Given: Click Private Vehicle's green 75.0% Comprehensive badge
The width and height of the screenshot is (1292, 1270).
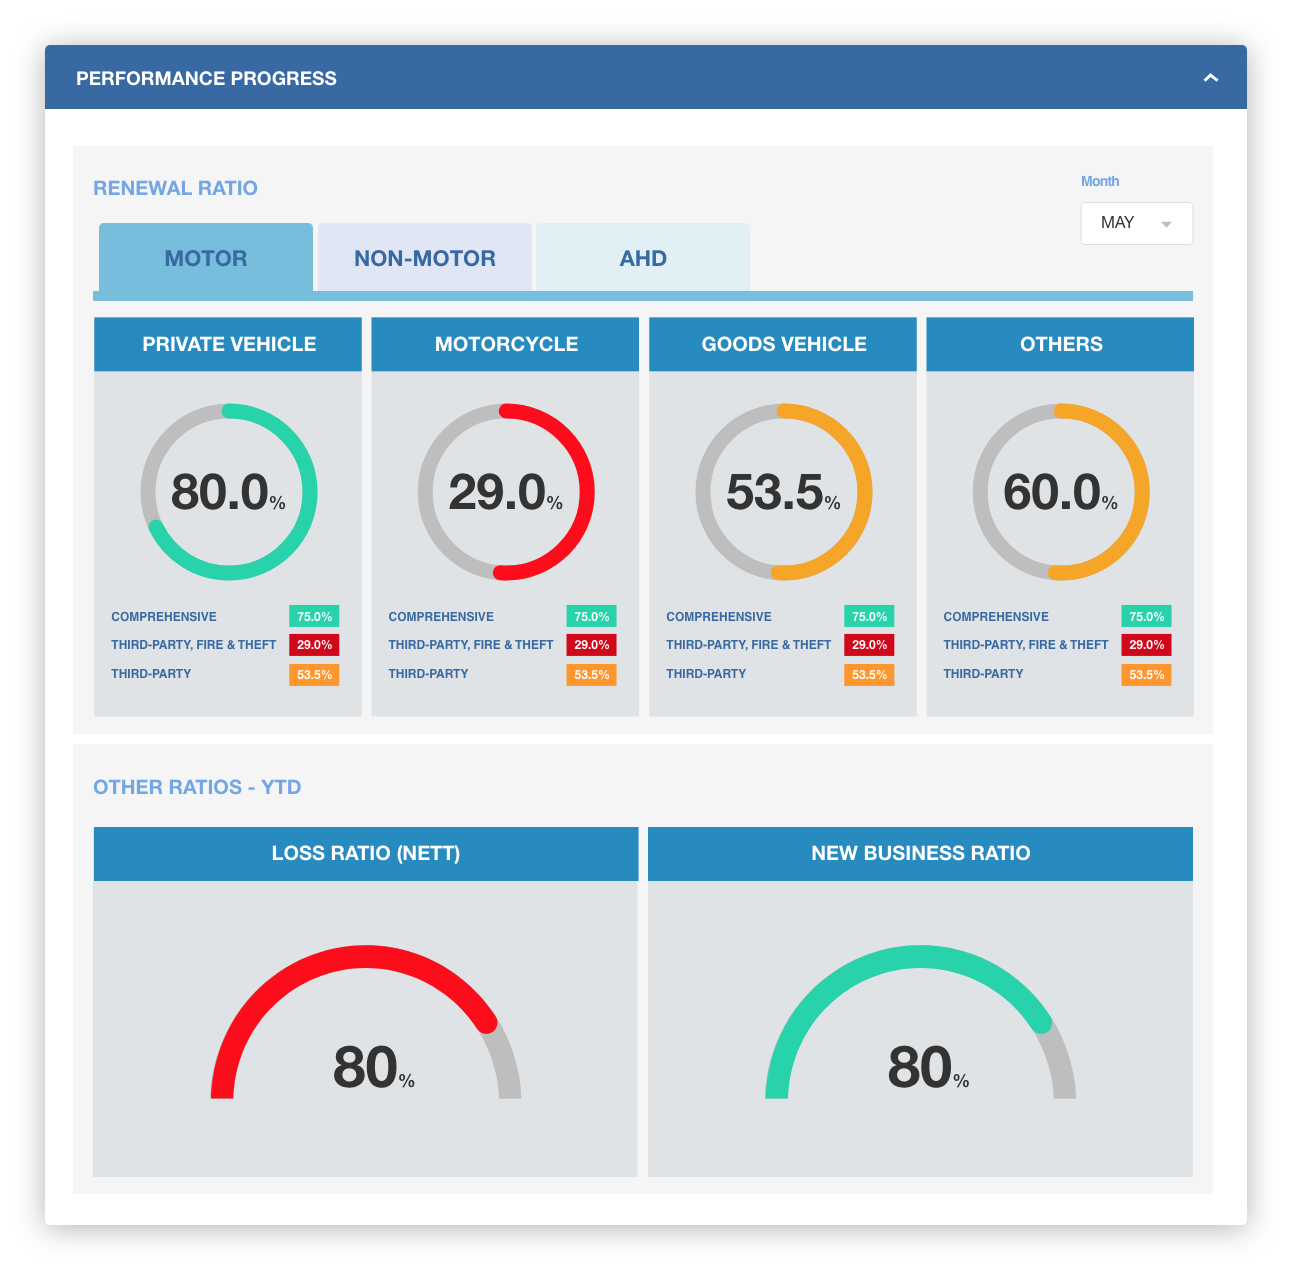Looking at the screenshot, I should 314,617.
